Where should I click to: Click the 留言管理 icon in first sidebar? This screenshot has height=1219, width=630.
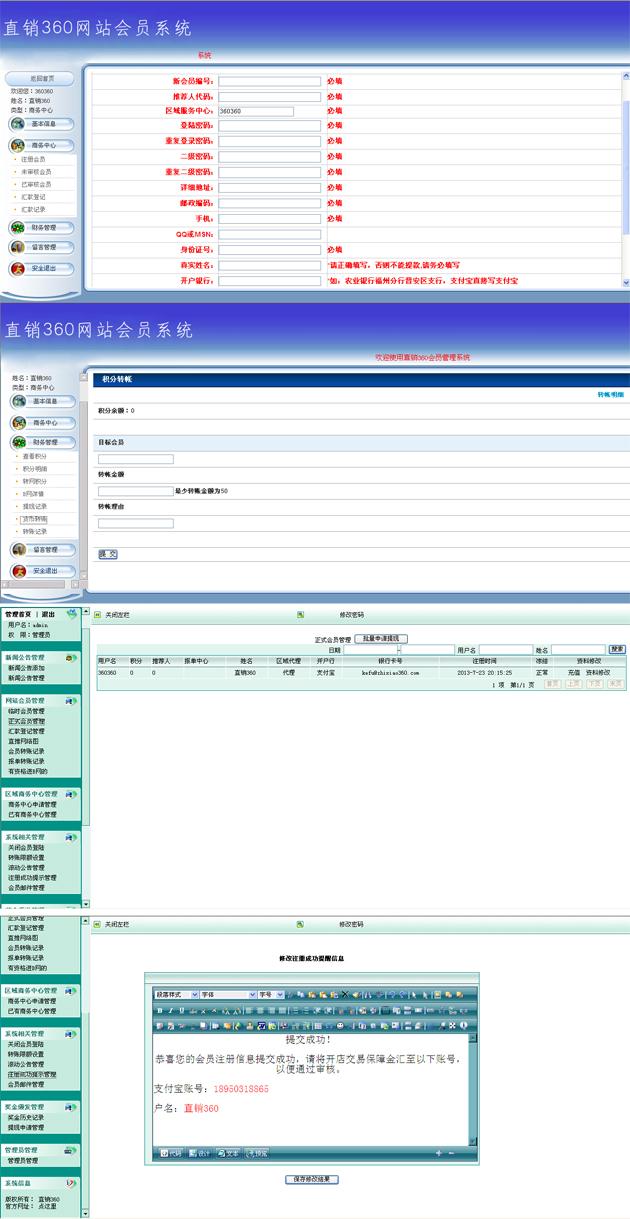point(18,247)
